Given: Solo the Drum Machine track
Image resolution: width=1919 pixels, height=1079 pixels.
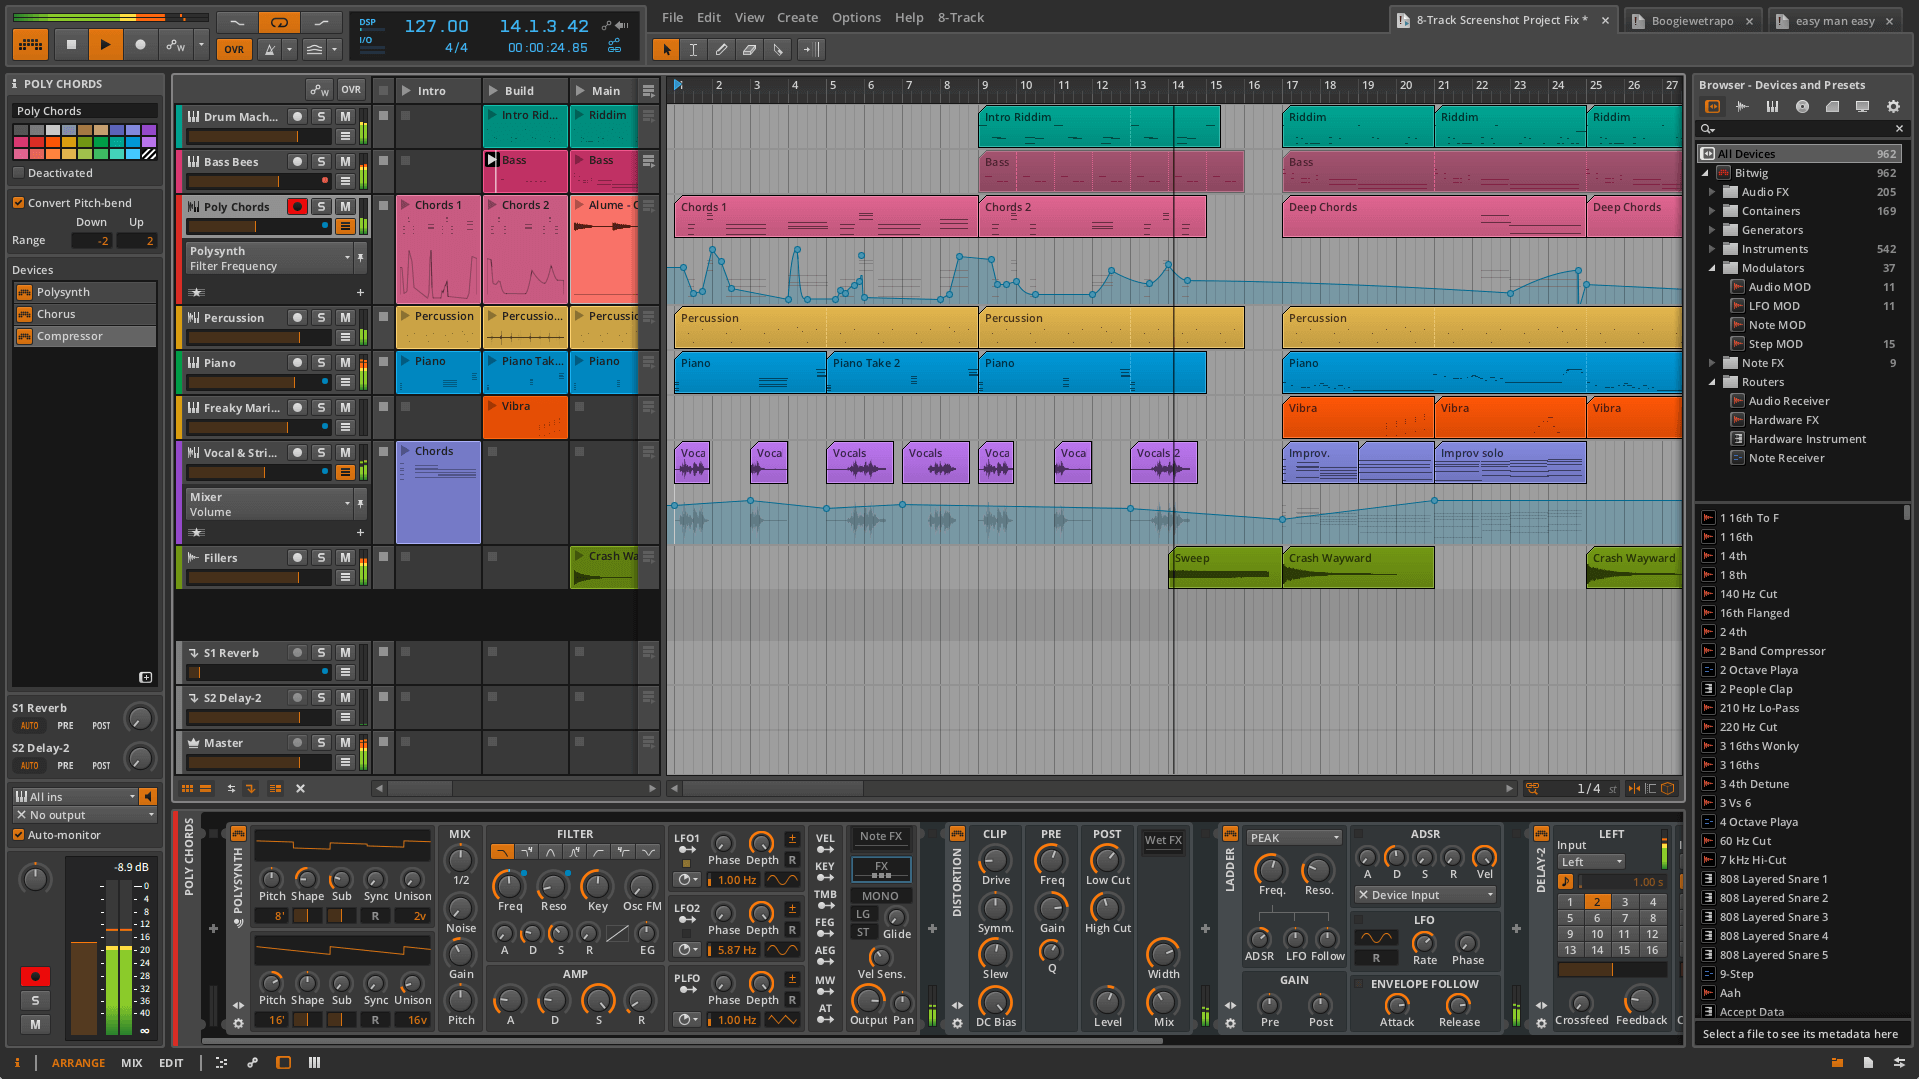Looking at the screenshot, I should tap(321, 117).
